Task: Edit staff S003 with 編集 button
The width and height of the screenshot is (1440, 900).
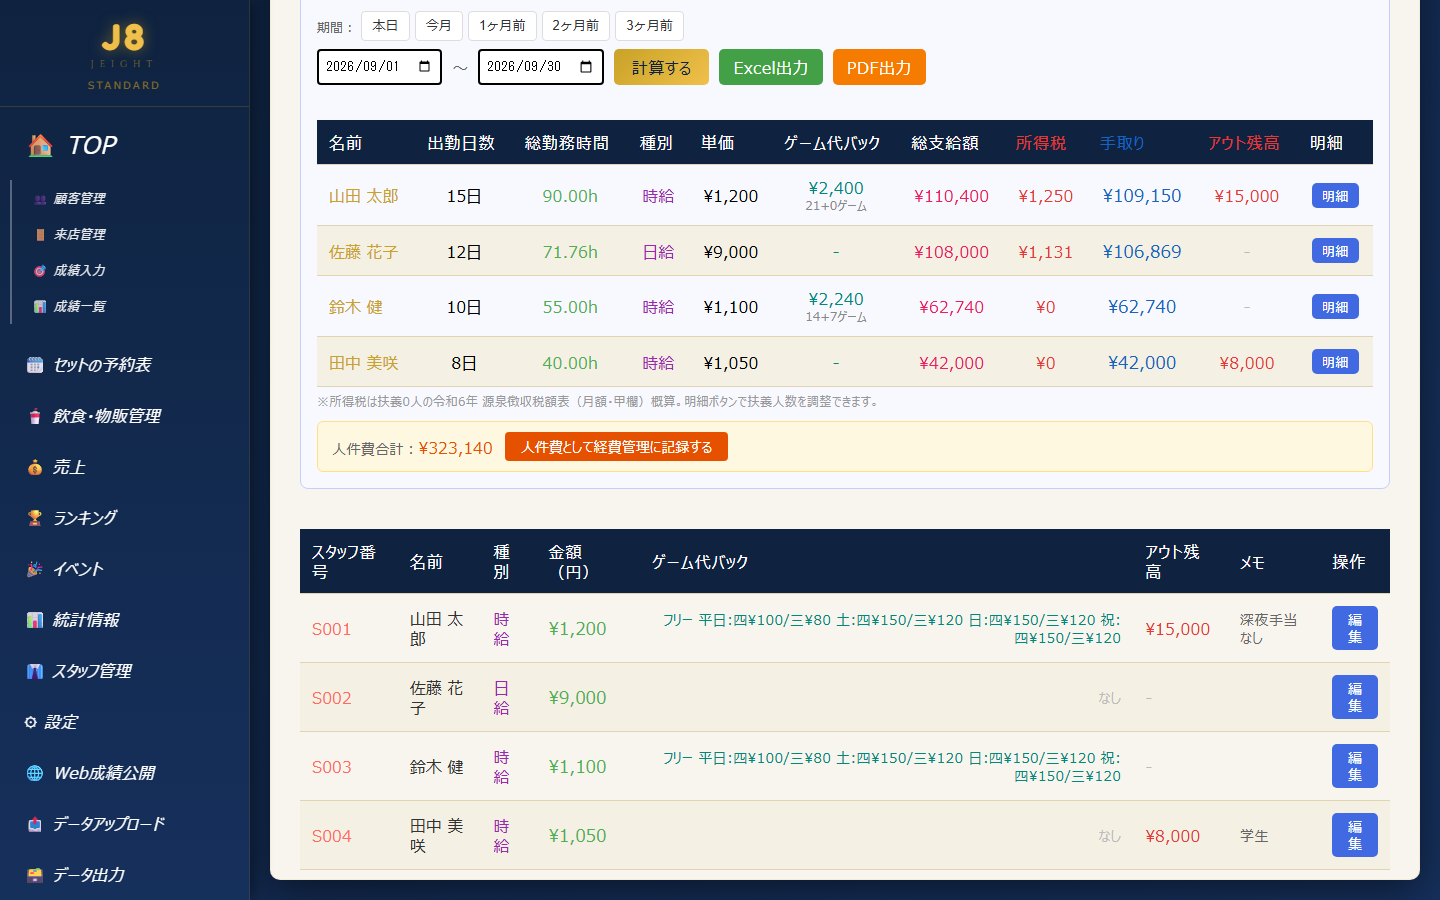Action: coord(1355,766)
